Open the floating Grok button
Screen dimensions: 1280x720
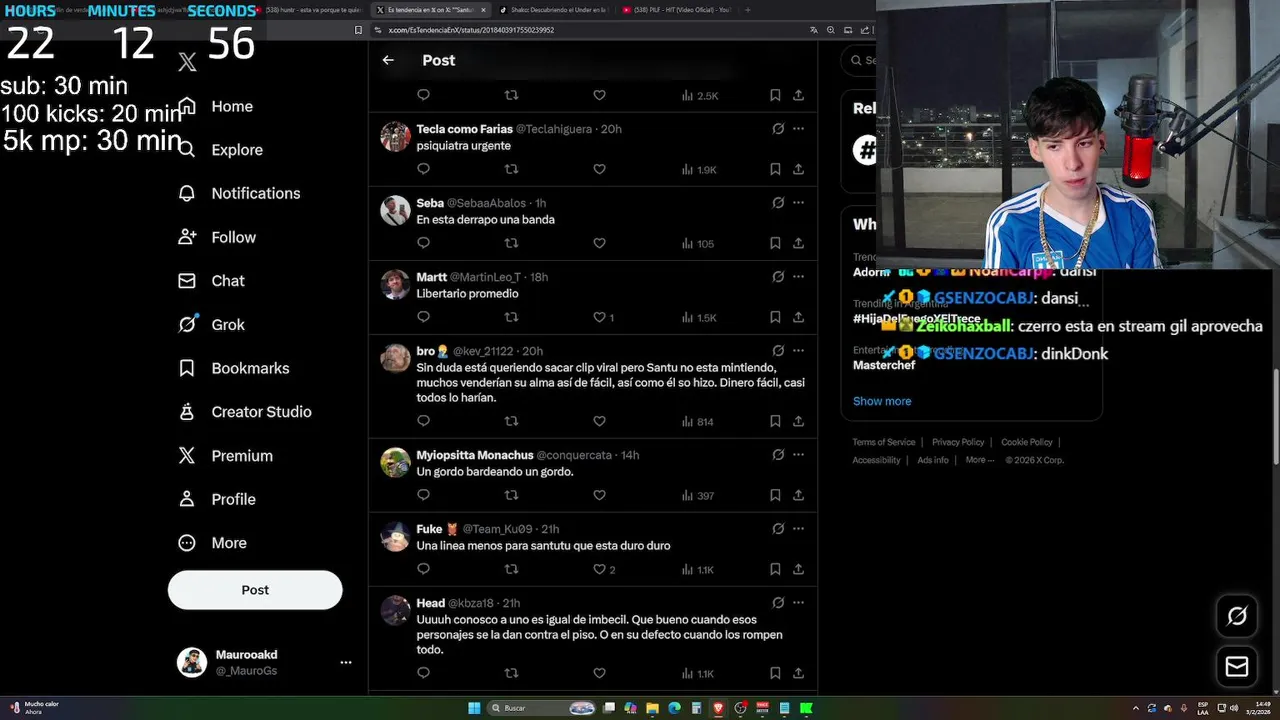tap(1237, 616)
